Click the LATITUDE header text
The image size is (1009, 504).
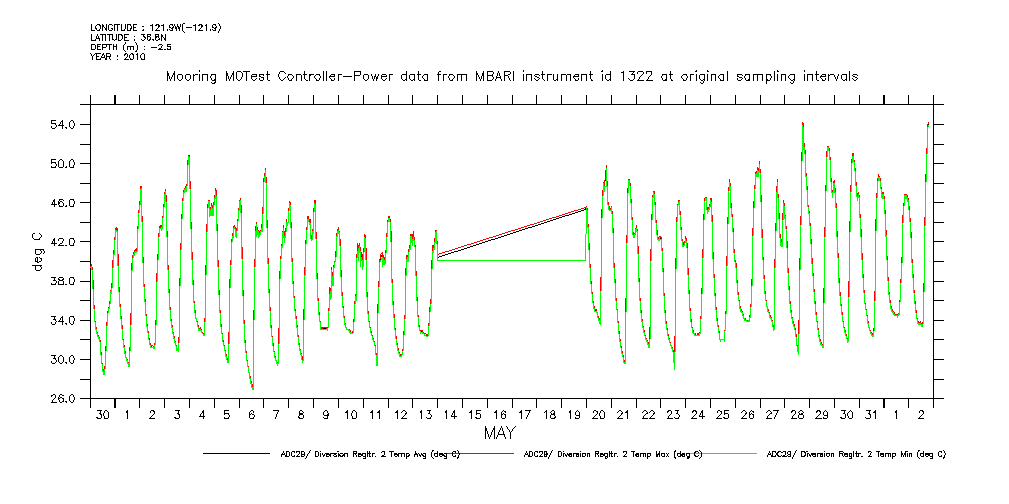point(127,37)
